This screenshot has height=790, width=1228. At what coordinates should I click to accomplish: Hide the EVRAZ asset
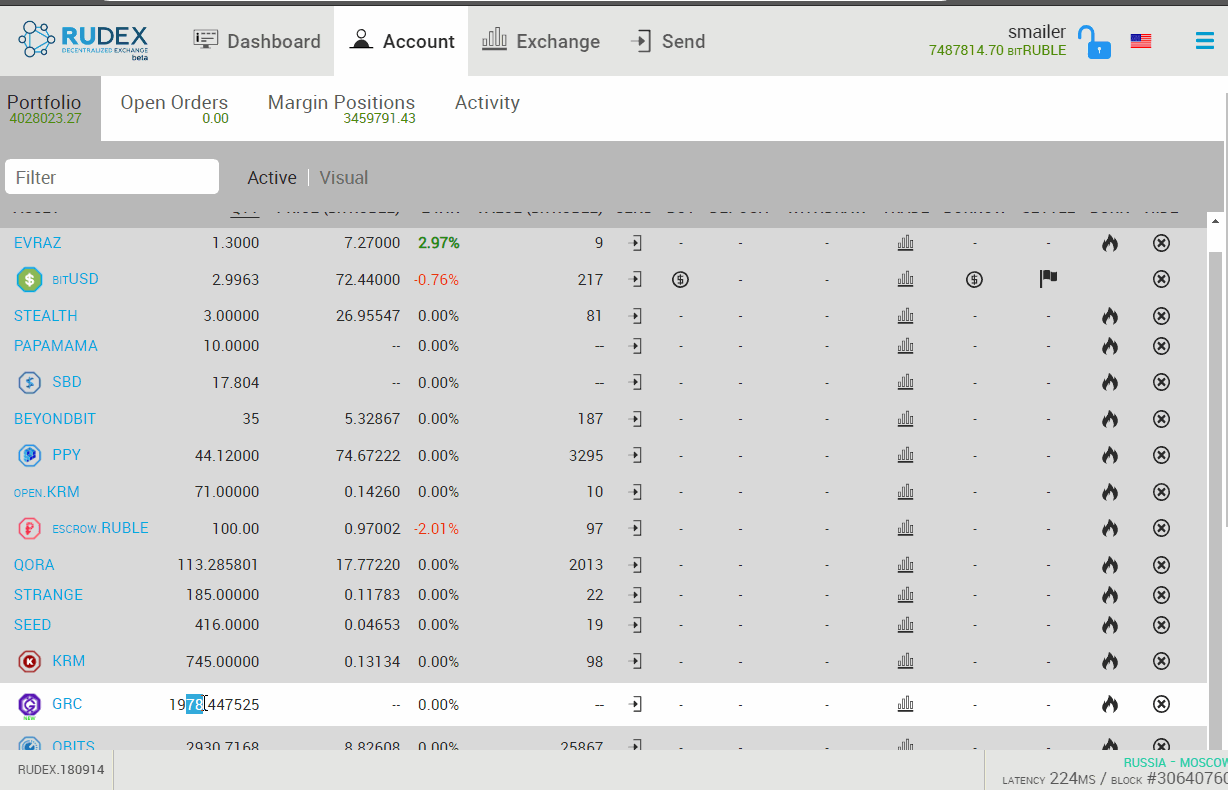pos(1161,243)
